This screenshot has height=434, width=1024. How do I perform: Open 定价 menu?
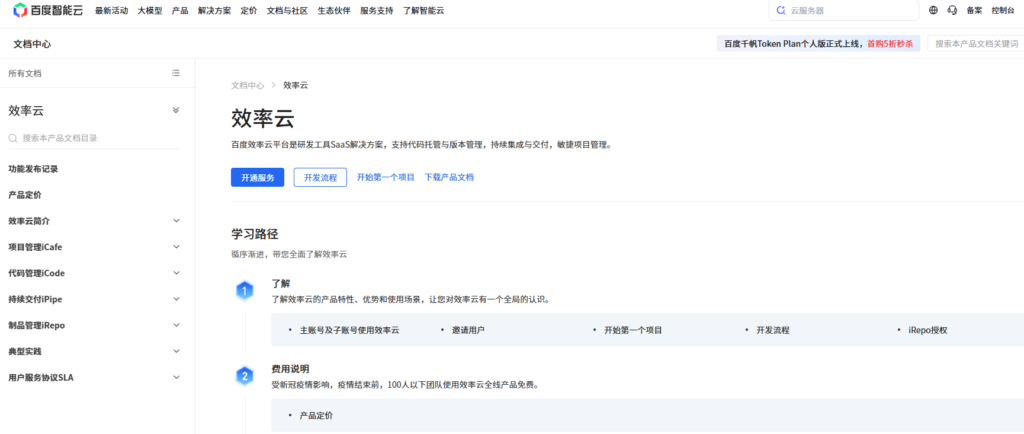pyautogui.click(x=249, y=10)
